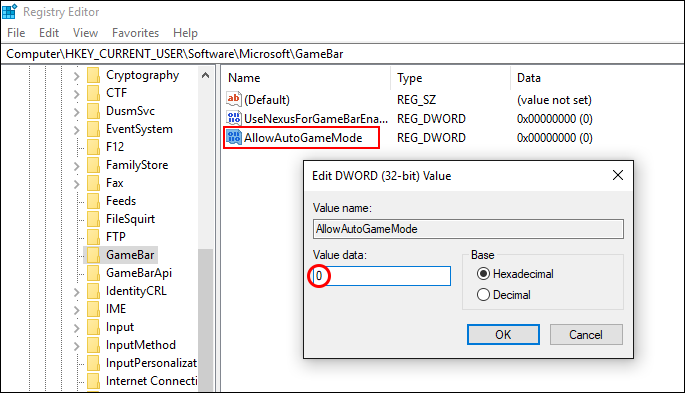This screenshot has height=393, width=685.
Task: Click the tree pane scroll up arrow
Action: [205, 75]
